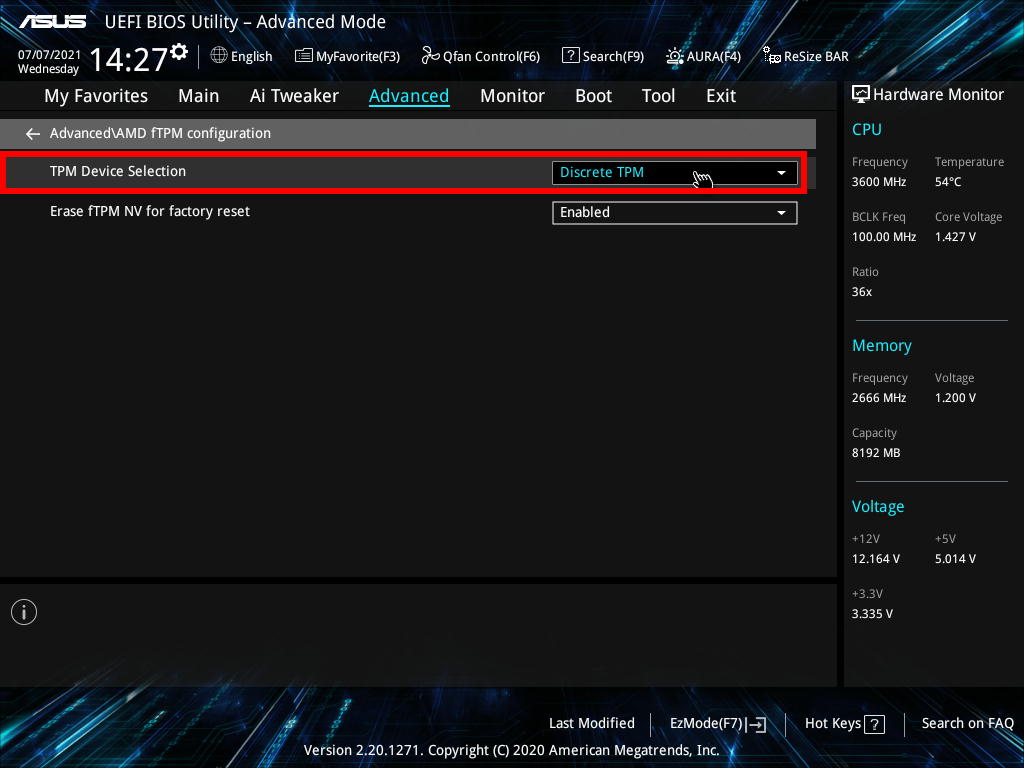Image resolution: width=1024 pixels, height=768 pixels.
Task: Click +12V value 12.164 V
Action: point(875,559)
